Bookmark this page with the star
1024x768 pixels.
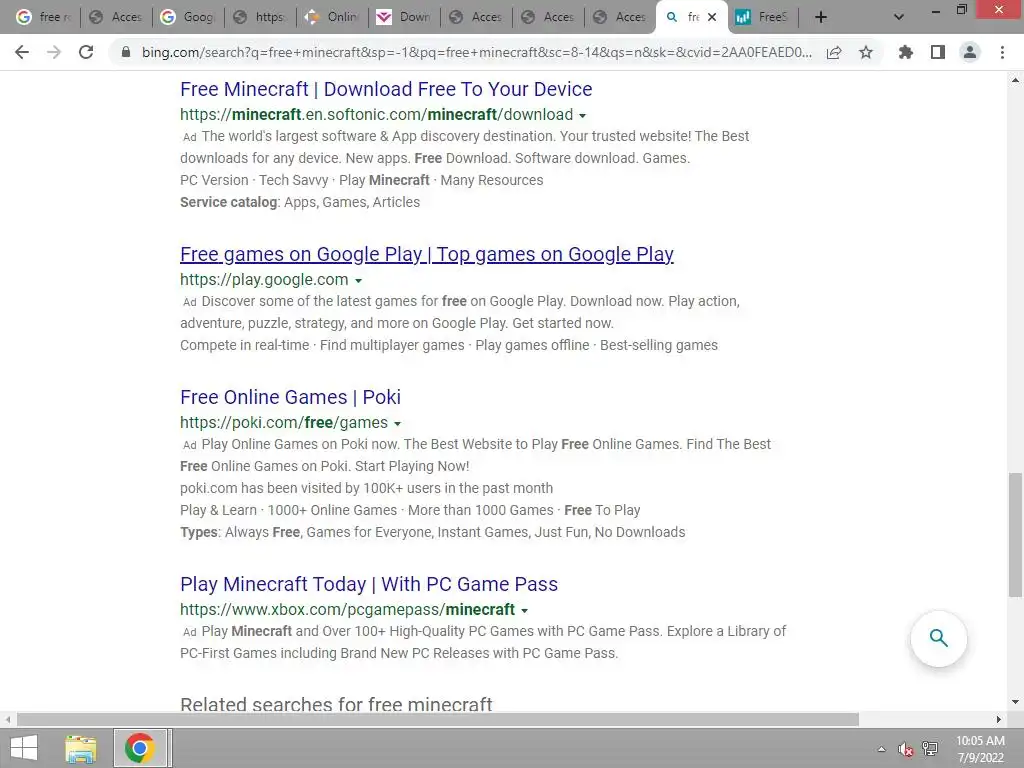(866, 52)
